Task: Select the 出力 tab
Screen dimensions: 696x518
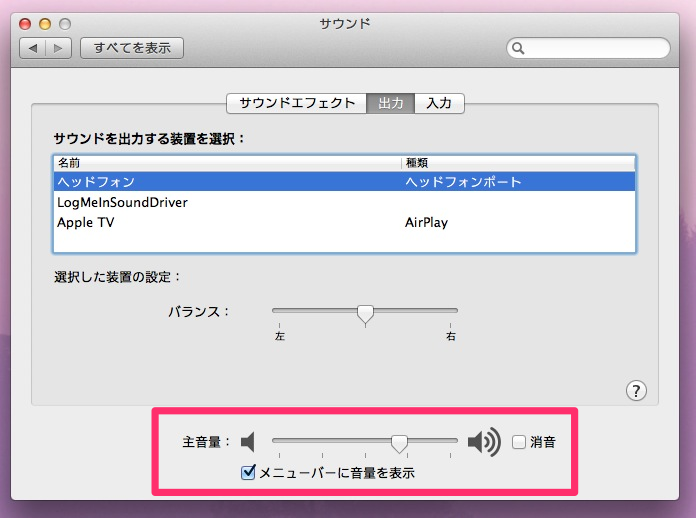Action: tap(391, 103)
